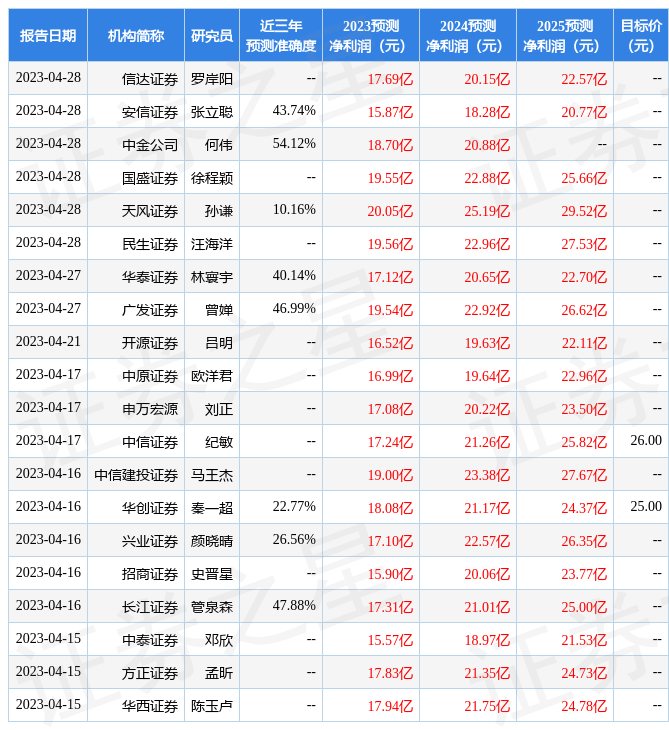Image resolution: width=669 pixels, height=730 pixels.
Task: Click the 2024预测净利润 column header
Action: pos(468,35)
